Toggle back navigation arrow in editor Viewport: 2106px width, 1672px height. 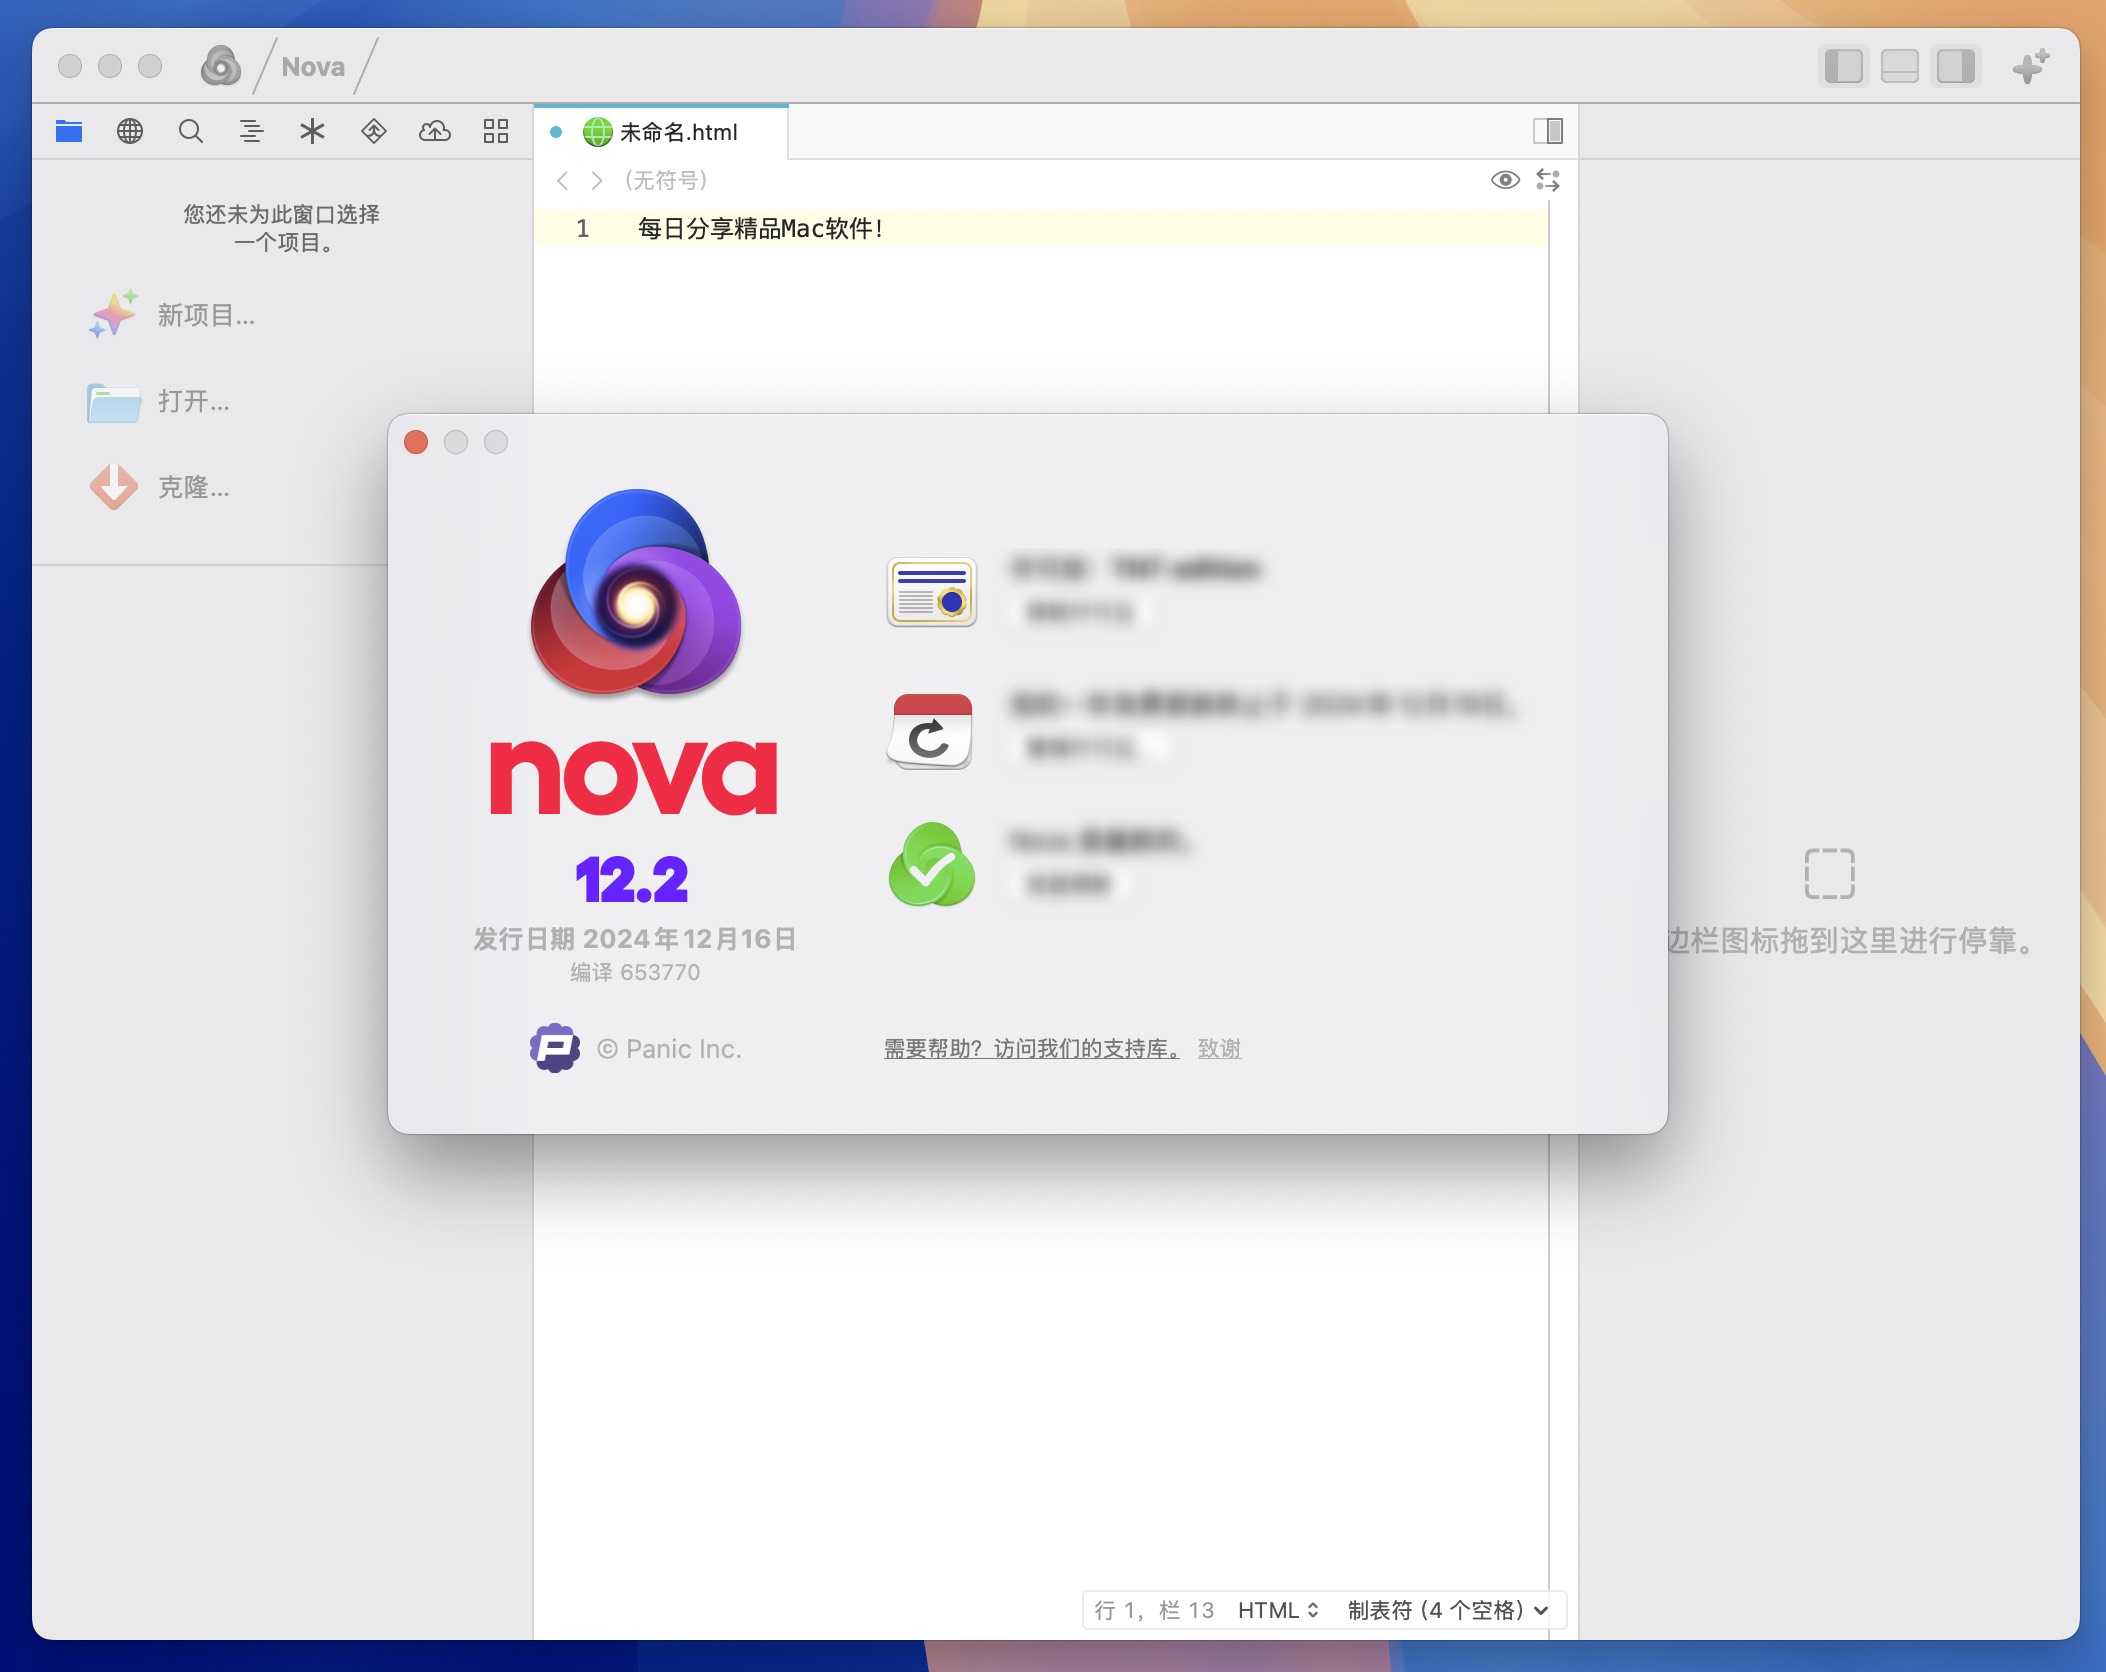561,180
